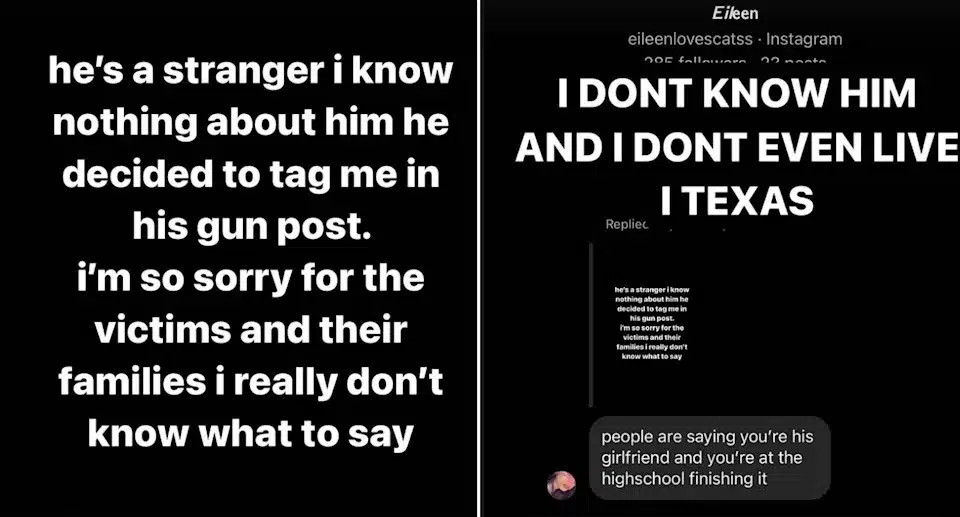The height and width of the screenshot is (517, 960).
Task: Click the 'i'm so sorry for the' line
Action: click(x=250, y=279)
